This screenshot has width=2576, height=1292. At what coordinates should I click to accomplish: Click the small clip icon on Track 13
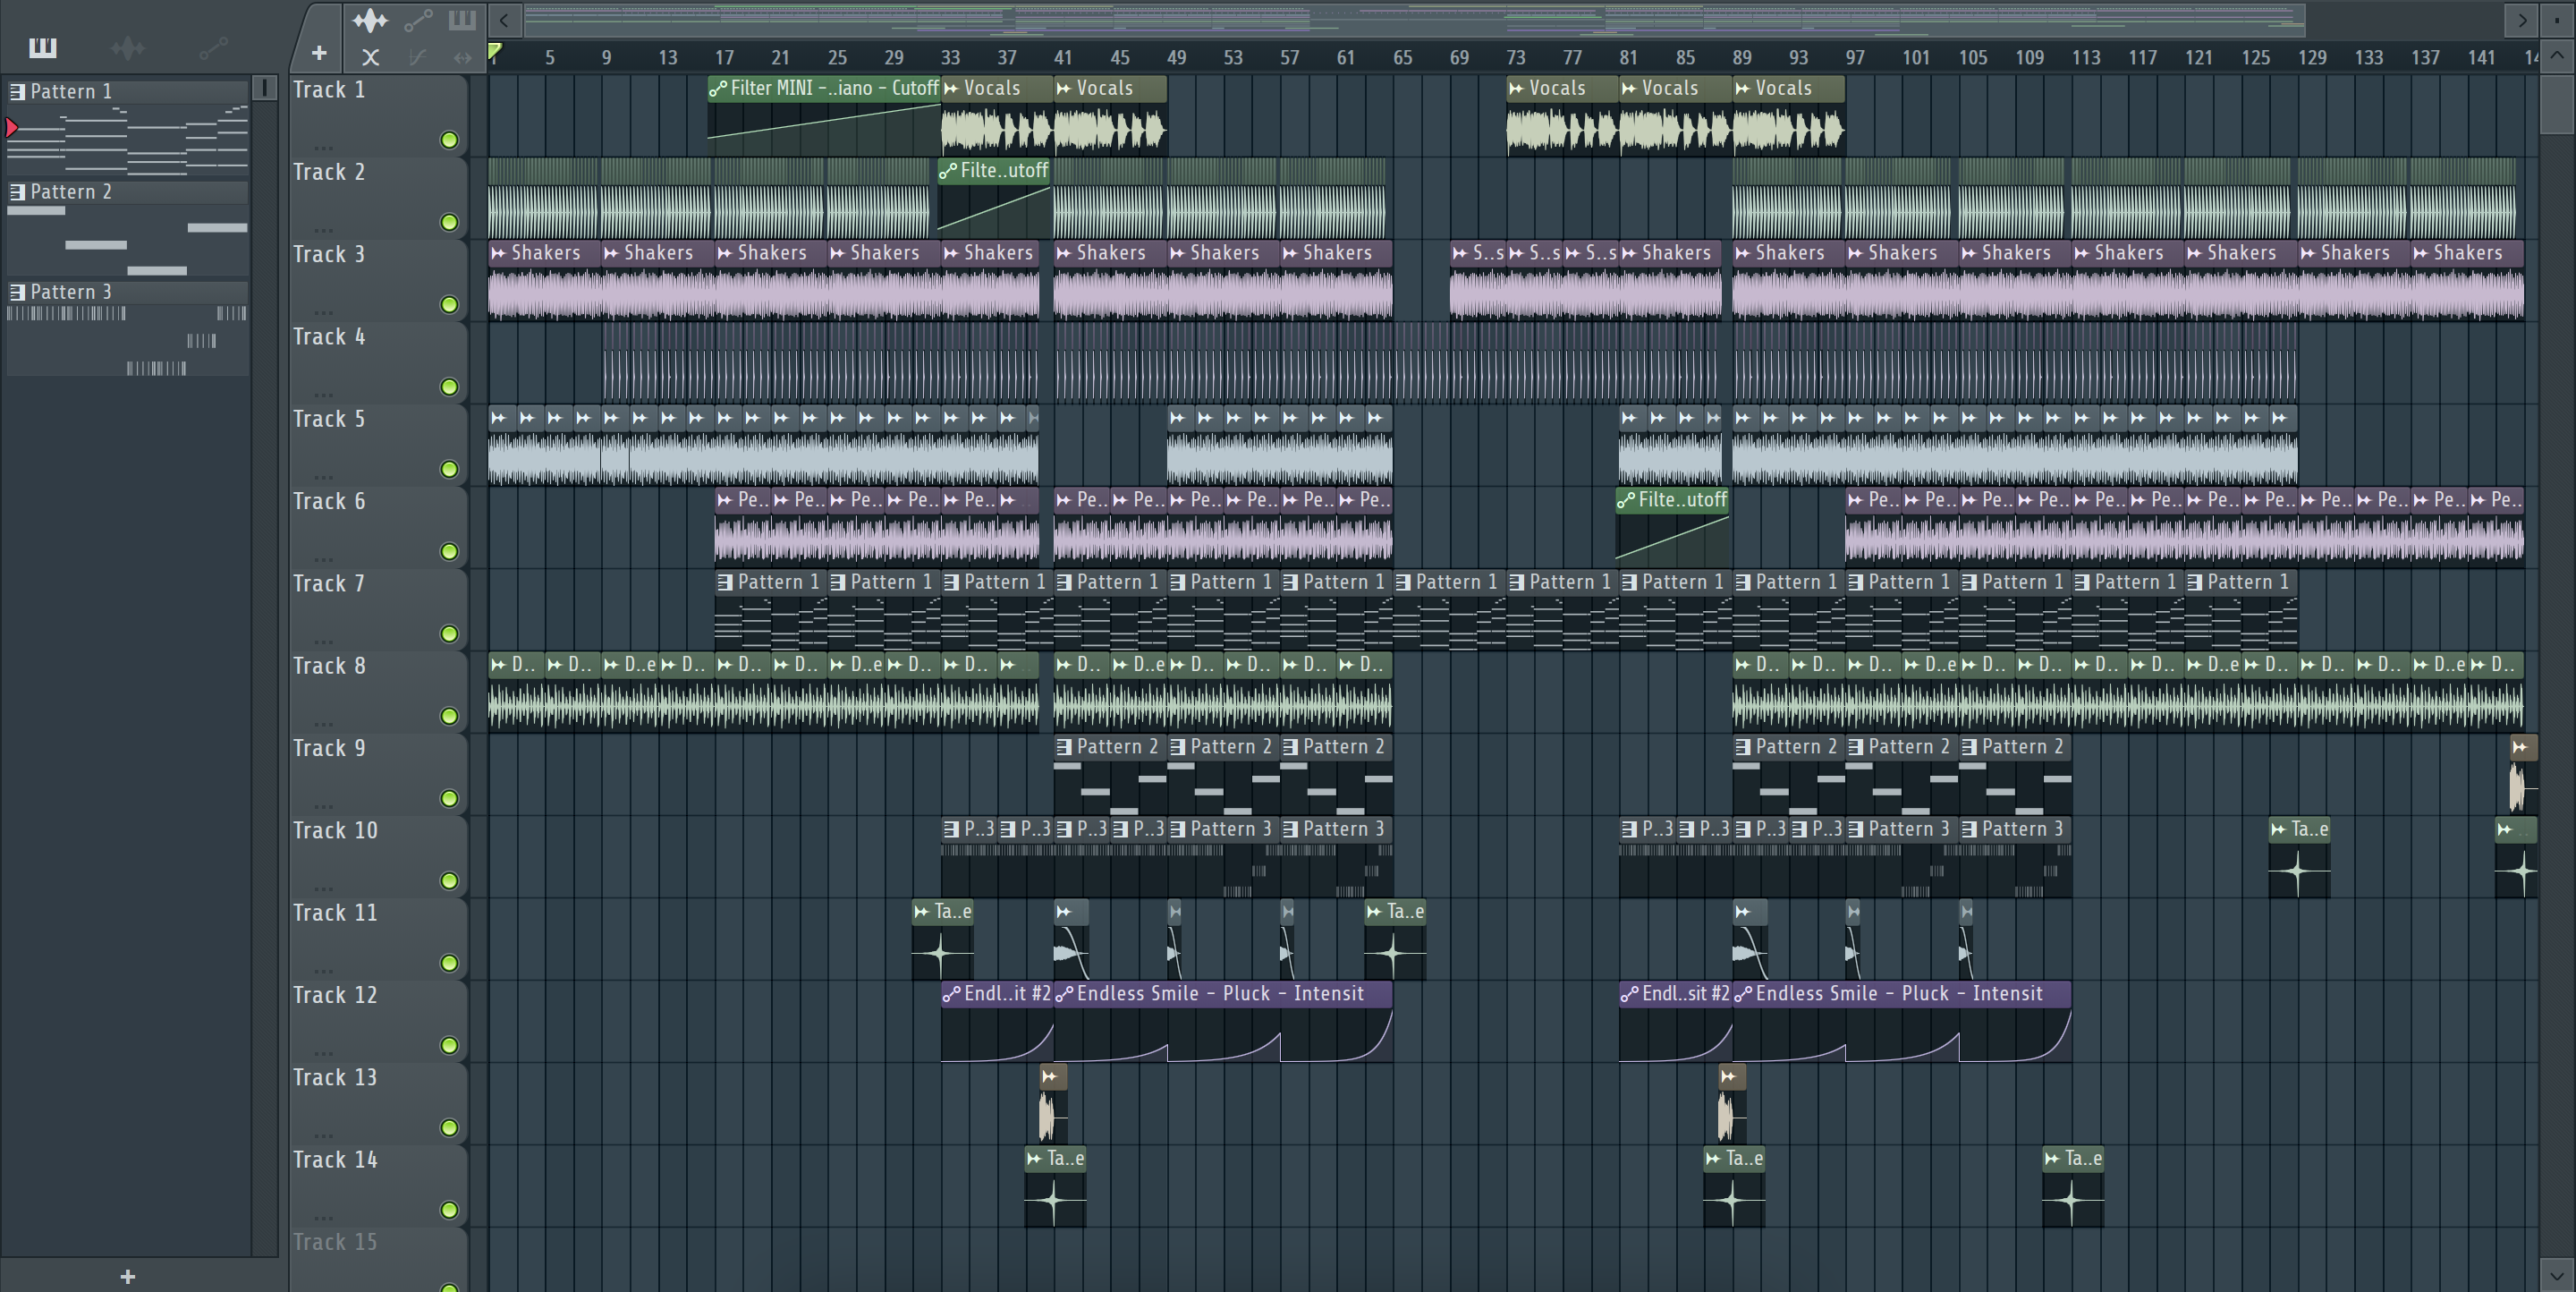(1050, 1077)
